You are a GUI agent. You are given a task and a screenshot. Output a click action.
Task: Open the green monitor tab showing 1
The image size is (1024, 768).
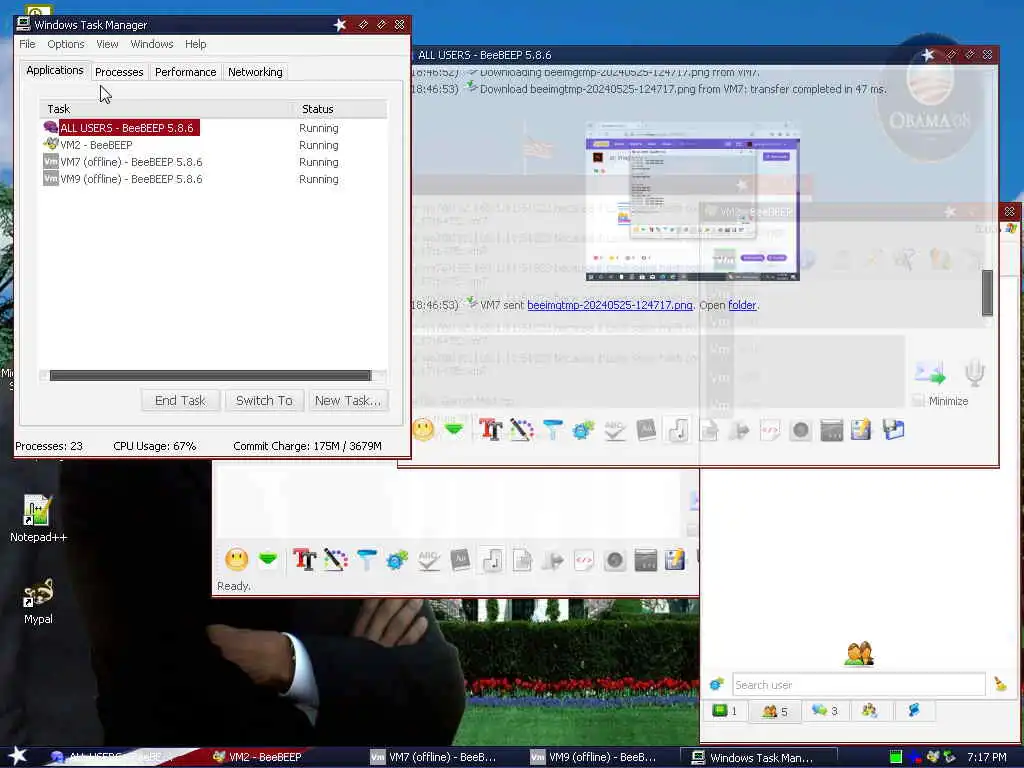click(725, 711)
